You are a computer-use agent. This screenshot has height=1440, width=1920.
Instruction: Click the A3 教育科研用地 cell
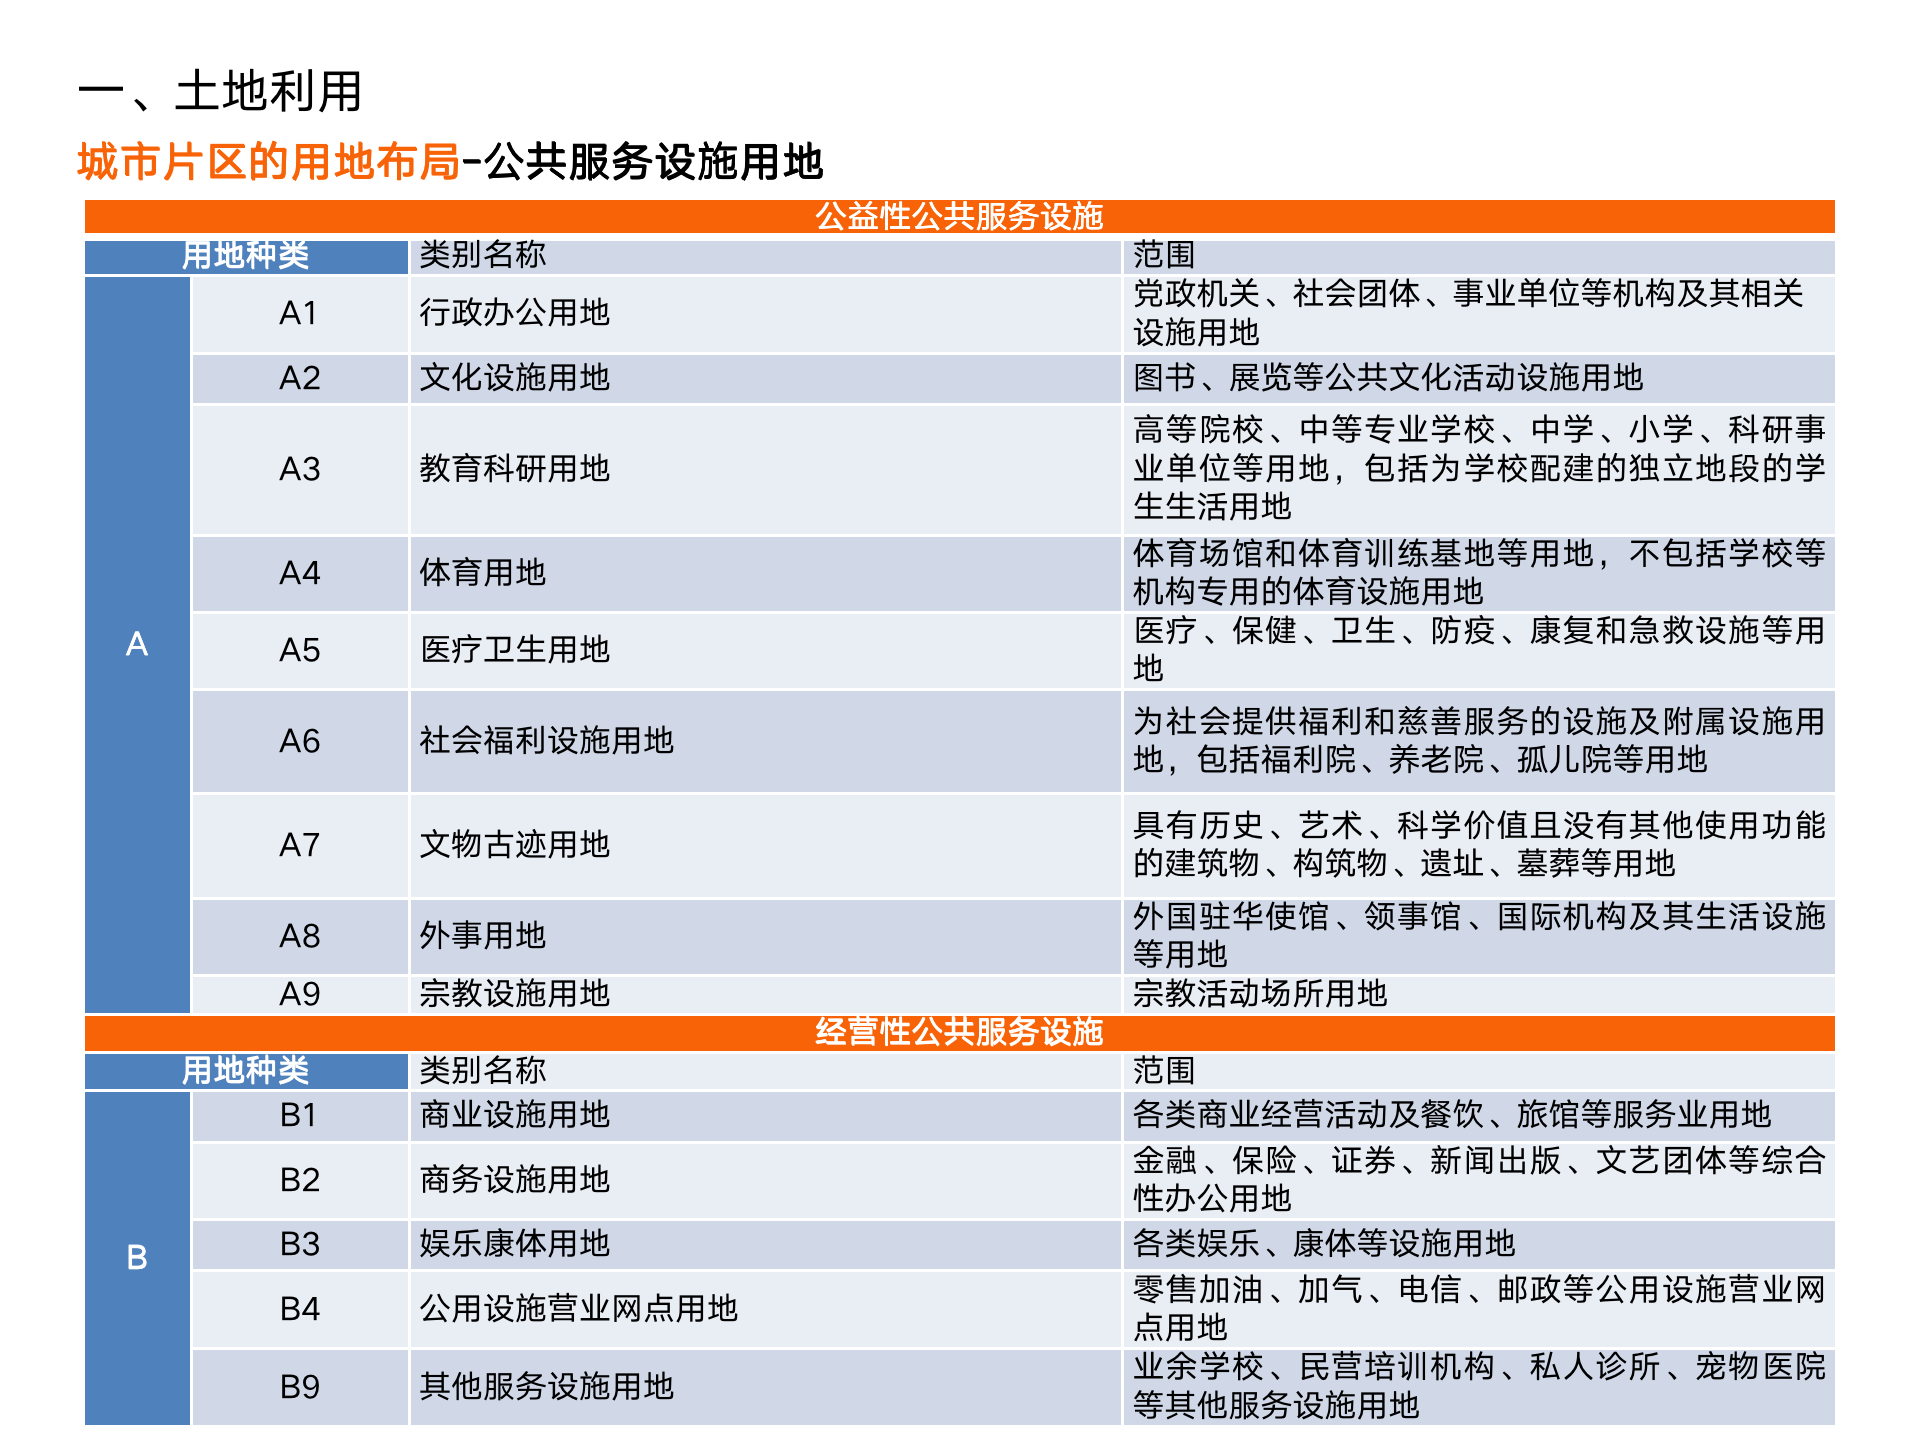pyautogui.click(x=514, y=468)
